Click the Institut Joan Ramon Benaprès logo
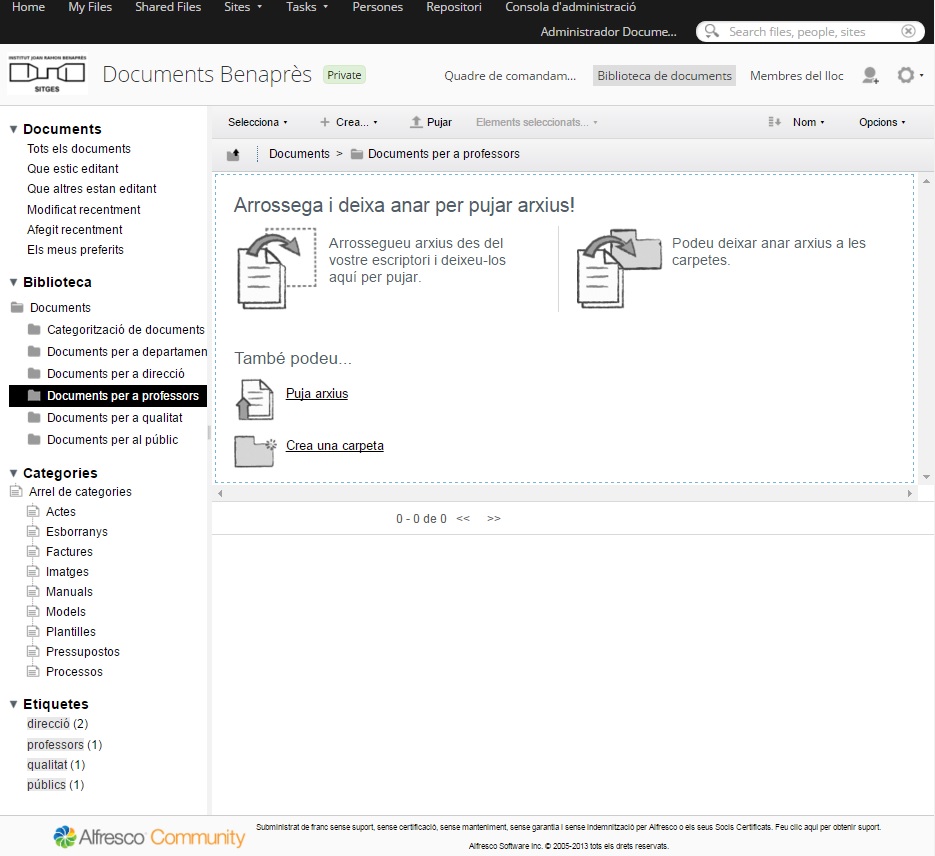 [47, 75]
